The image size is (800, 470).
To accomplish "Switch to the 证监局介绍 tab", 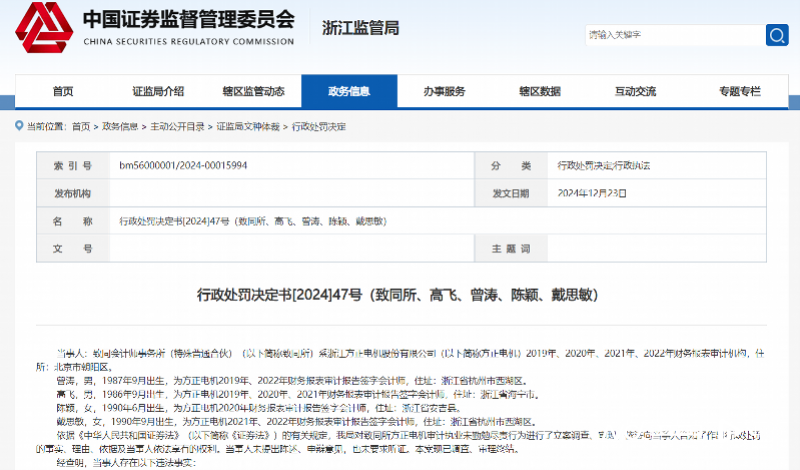I will (158, 91).
